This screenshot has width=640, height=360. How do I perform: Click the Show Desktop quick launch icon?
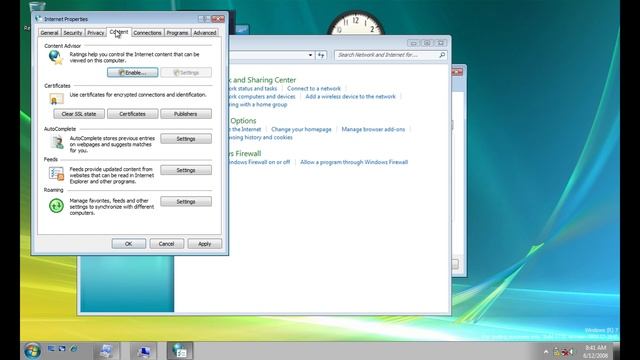(x=51, y=349)
